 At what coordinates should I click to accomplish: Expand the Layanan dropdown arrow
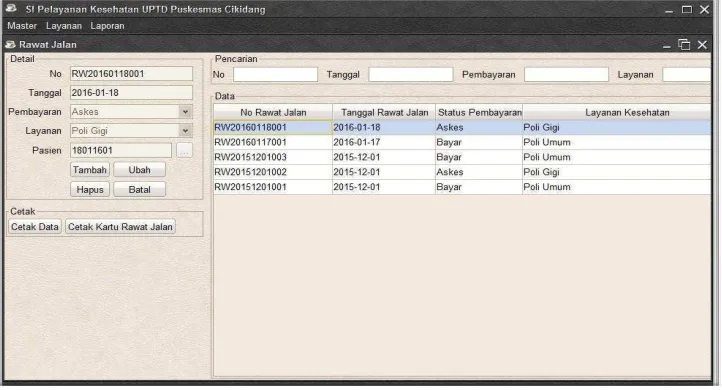tap(185, 131)
